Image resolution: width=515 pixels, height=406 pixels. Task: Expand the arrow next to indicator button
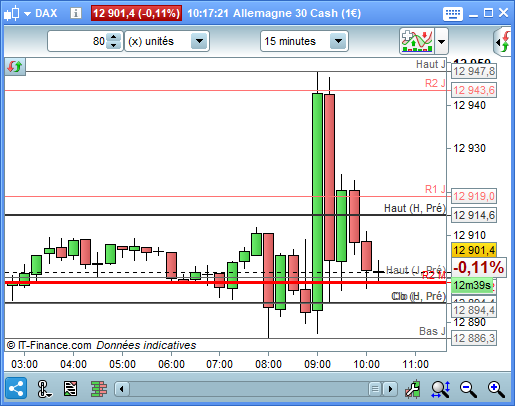coord(441,41)
